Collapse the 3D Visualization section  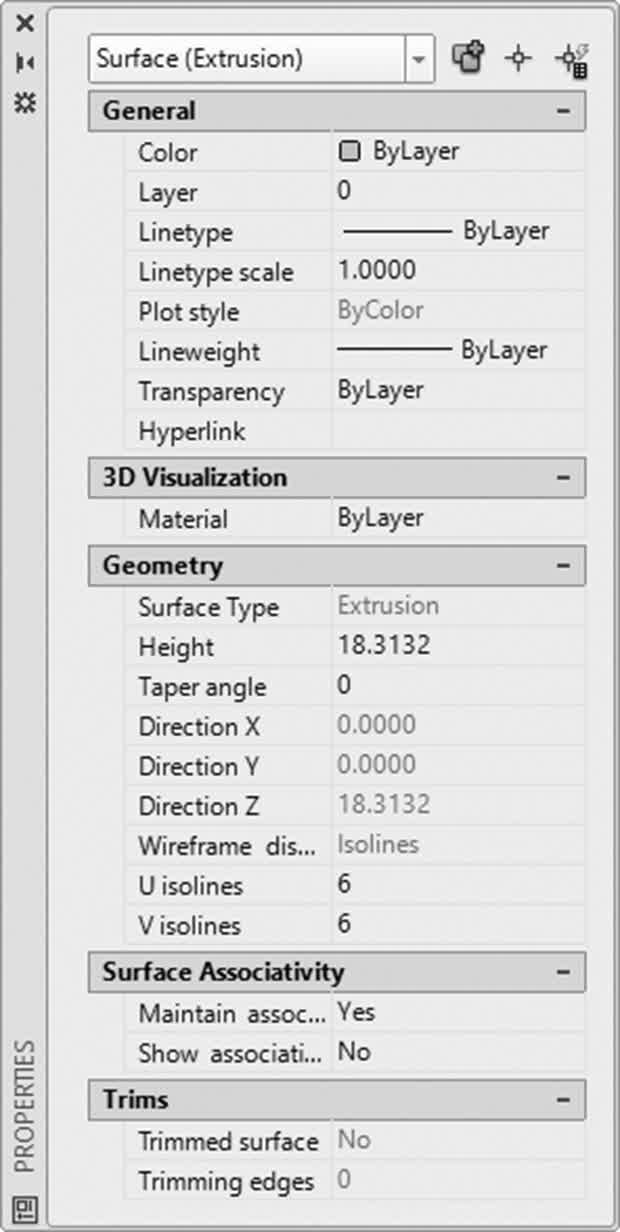(x=563, y=477)
